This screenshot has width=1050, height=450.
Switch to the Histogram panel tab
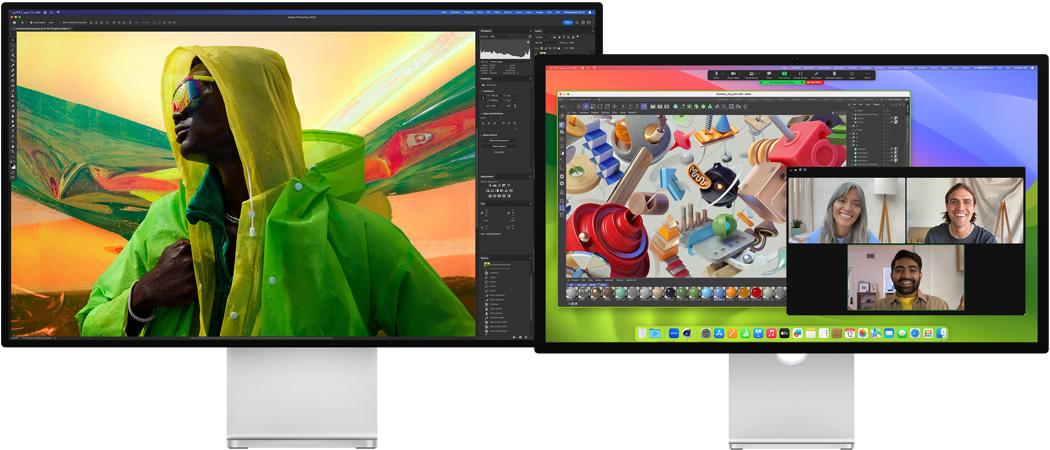487,31
